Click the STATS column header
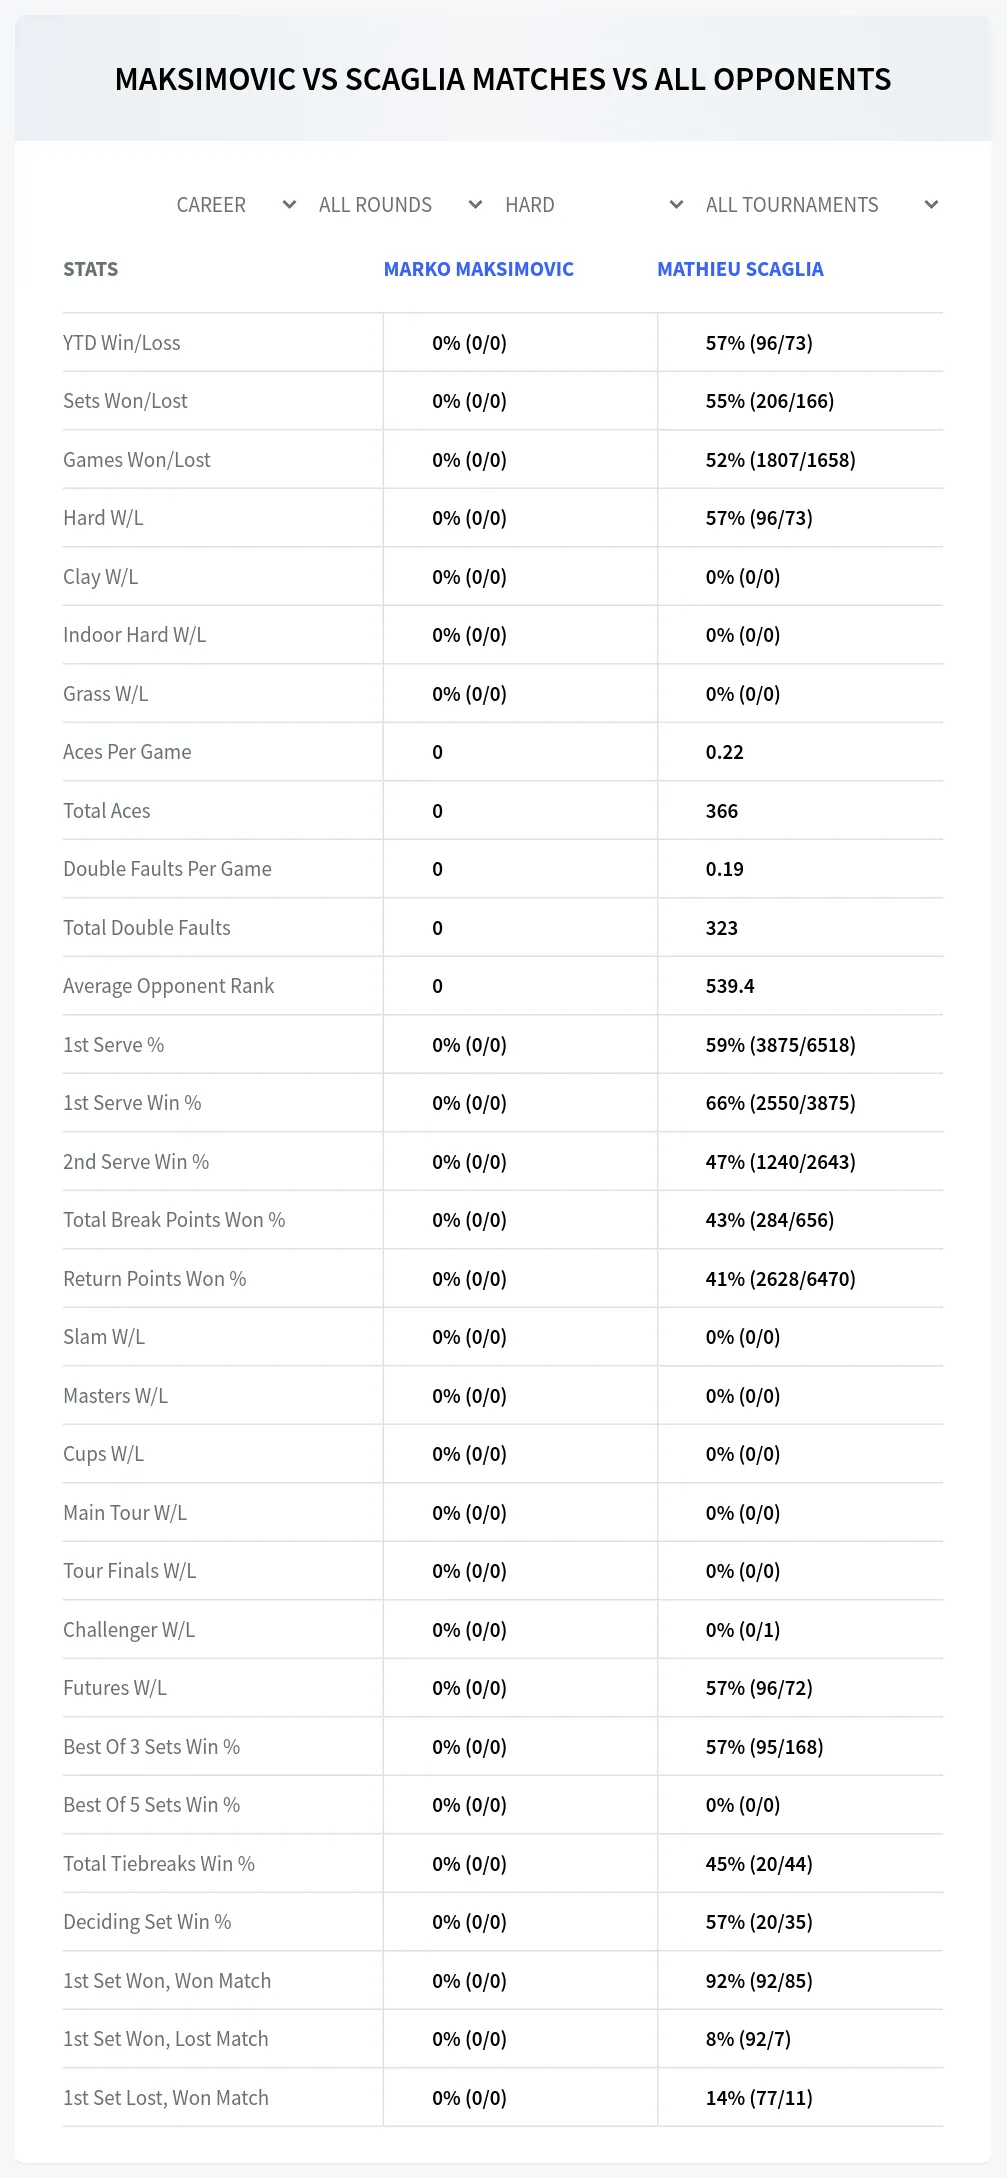Image resolution: width=1007 pixels, height=2178 pixels. pos(91,269)
